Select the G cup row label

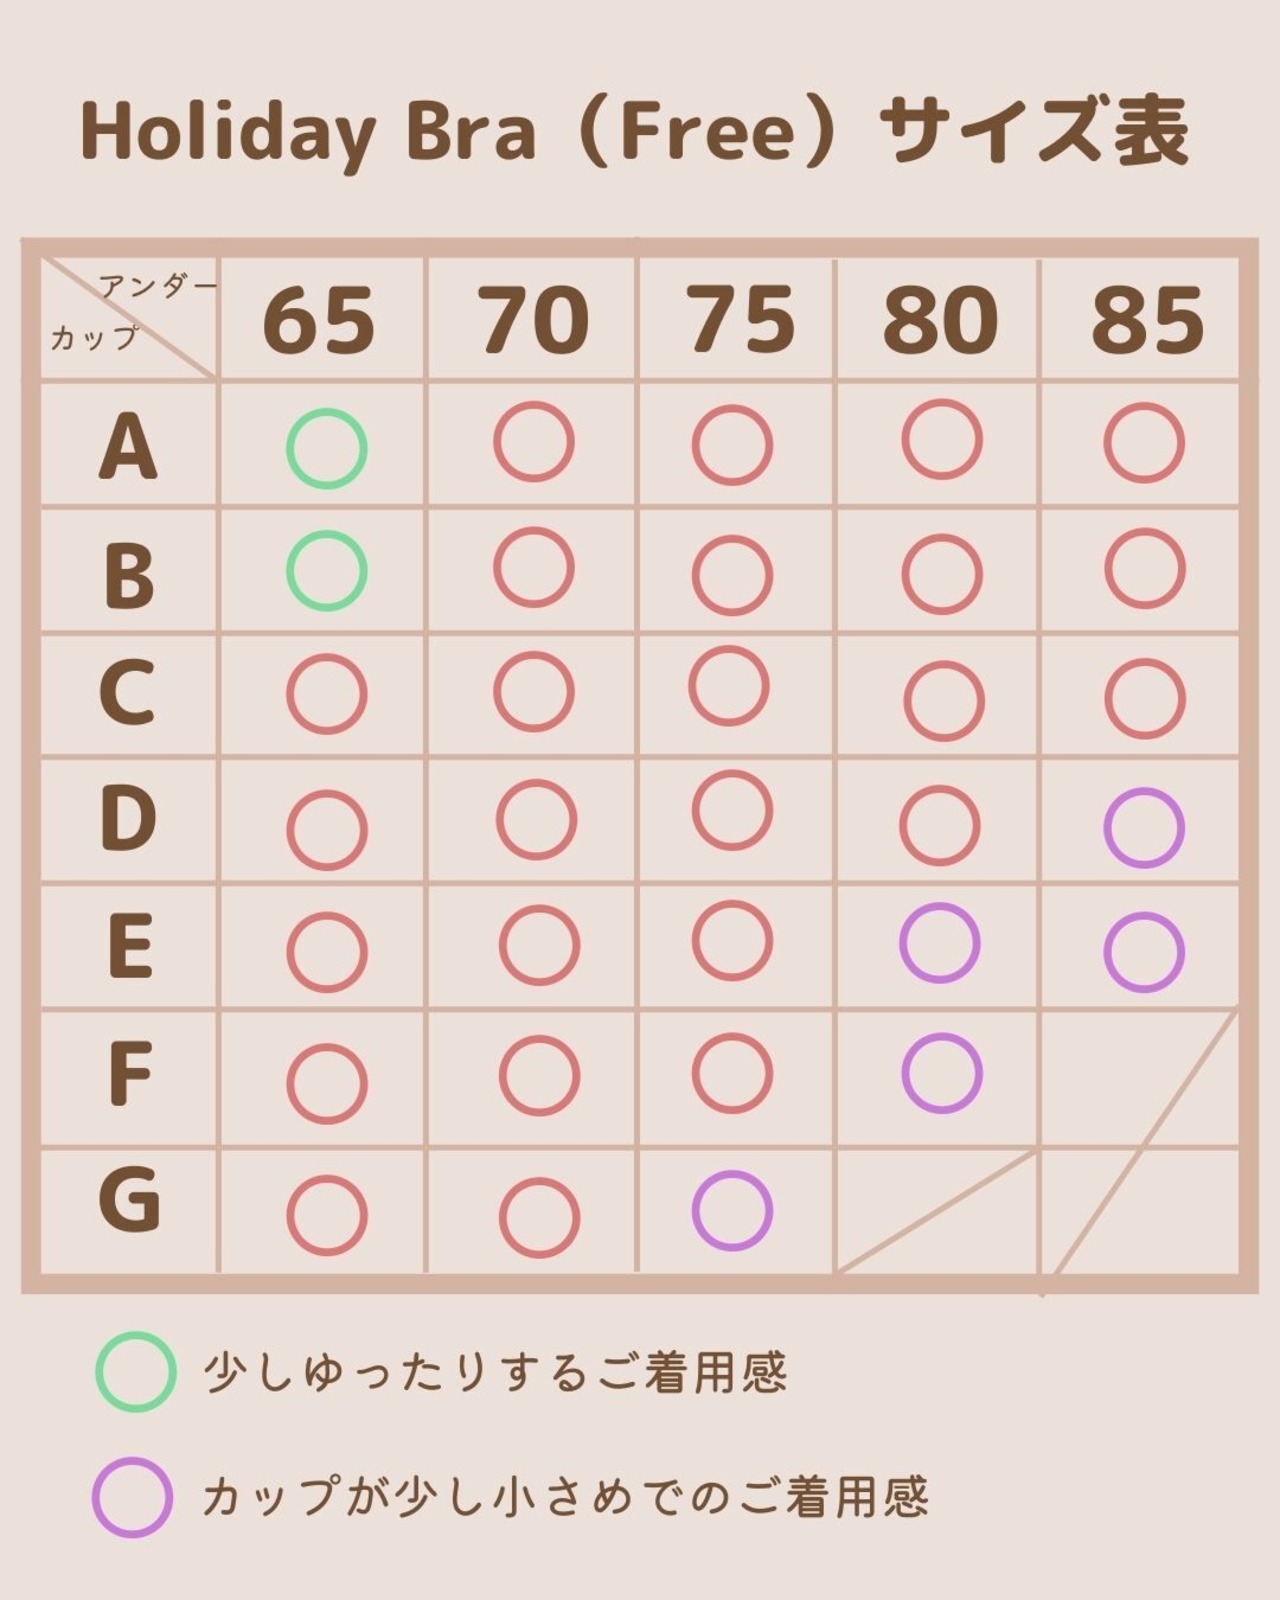coord(129,1200)
